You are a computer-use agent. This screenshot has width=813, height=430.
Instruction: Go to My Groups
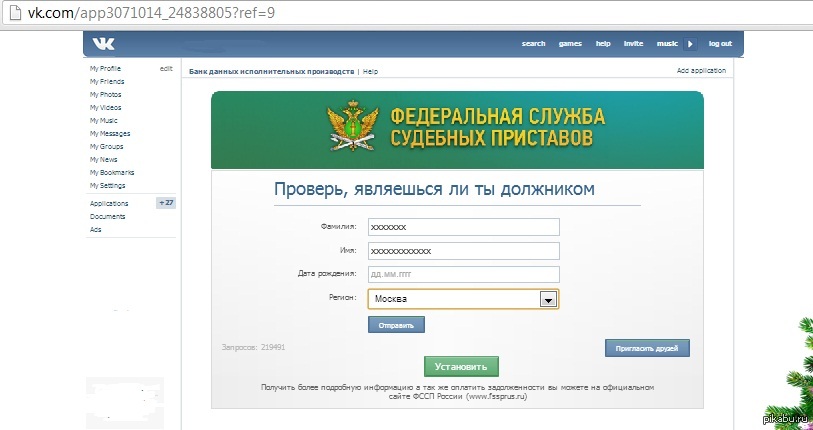click(x=106, y=146)
